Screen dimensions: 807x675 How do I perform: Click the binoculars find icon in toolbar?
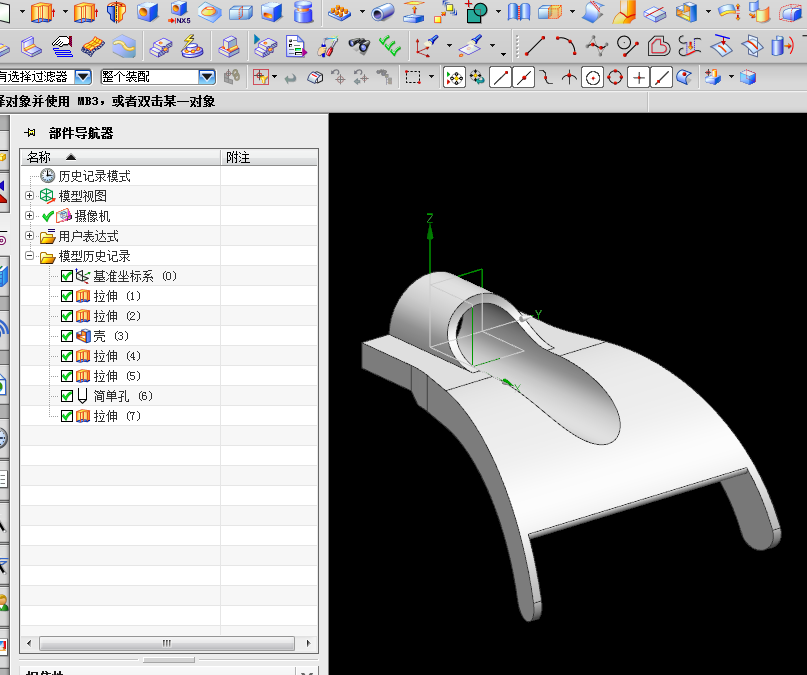pyautogui.click(x=360, y=46)
